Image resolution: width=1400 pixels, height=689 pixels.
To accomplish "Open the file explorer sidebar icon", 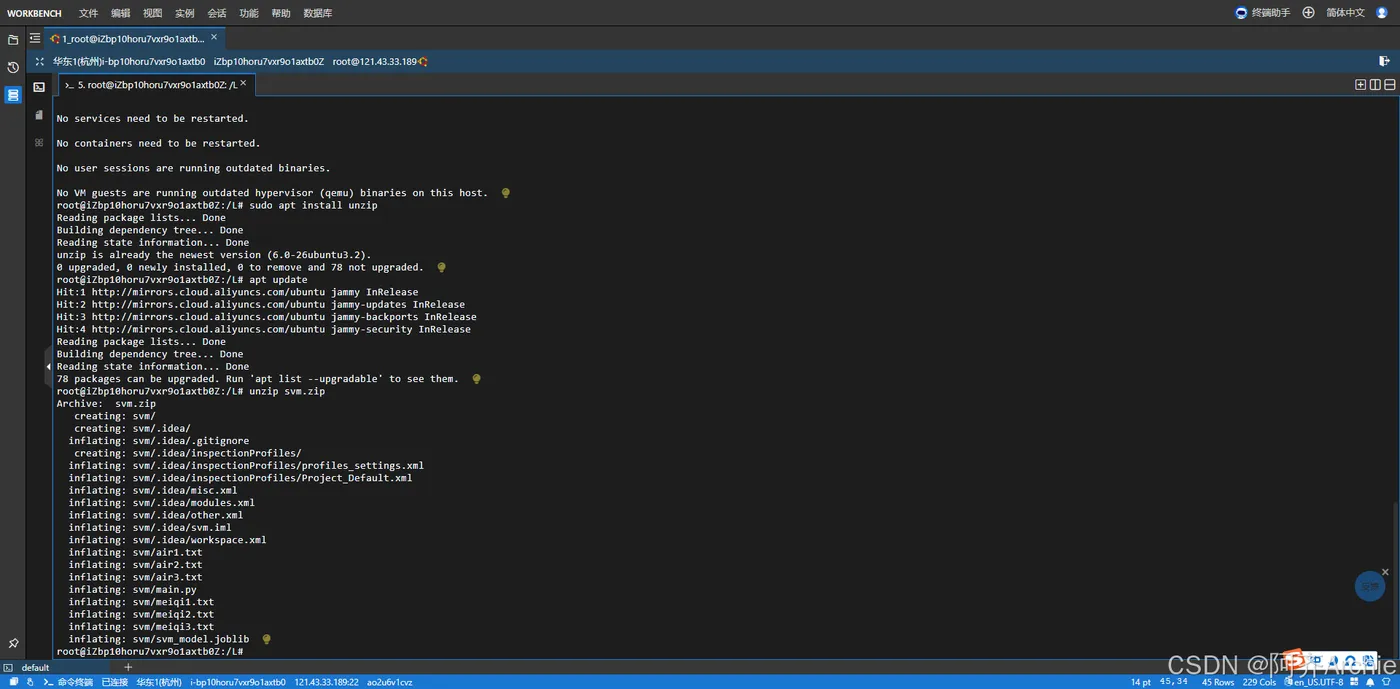I will [13, 40].
